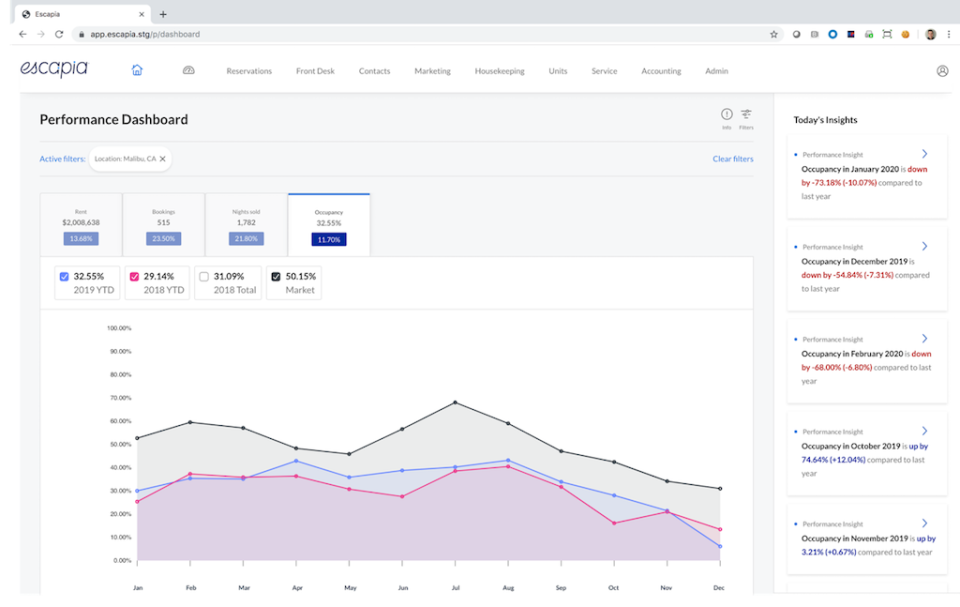The height and width of the screenshot is (607, 960).
Task: Expand the December 2019 occupancy insight
Action: point(924,246)
